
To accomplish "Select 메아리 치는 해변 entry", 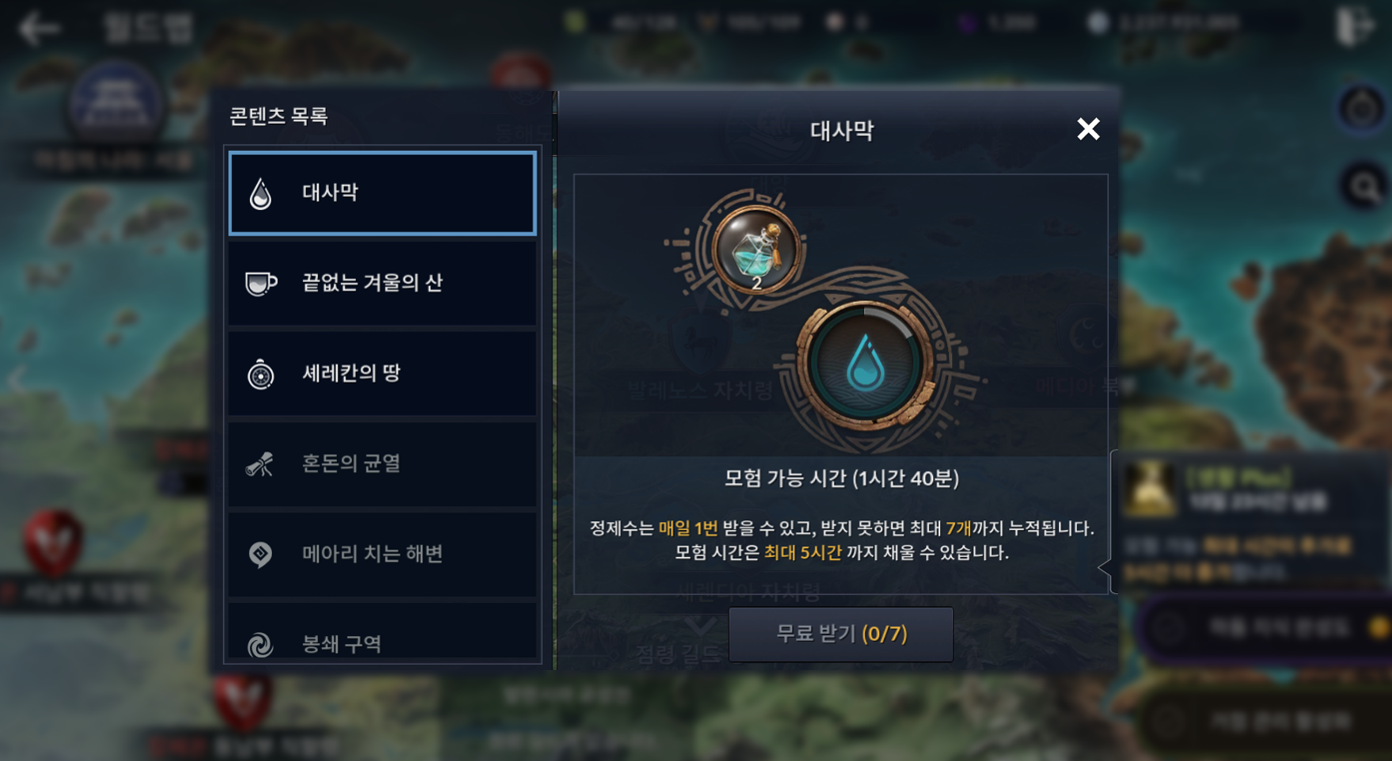I will click(x=382, y=554).
